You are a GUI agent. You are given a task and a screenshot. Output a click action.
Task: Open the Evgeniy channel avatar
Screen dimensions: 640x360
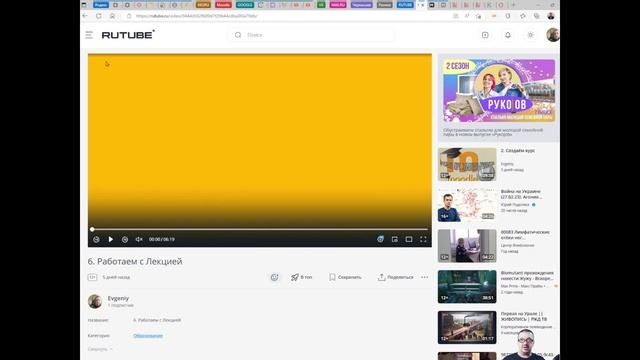95,301
